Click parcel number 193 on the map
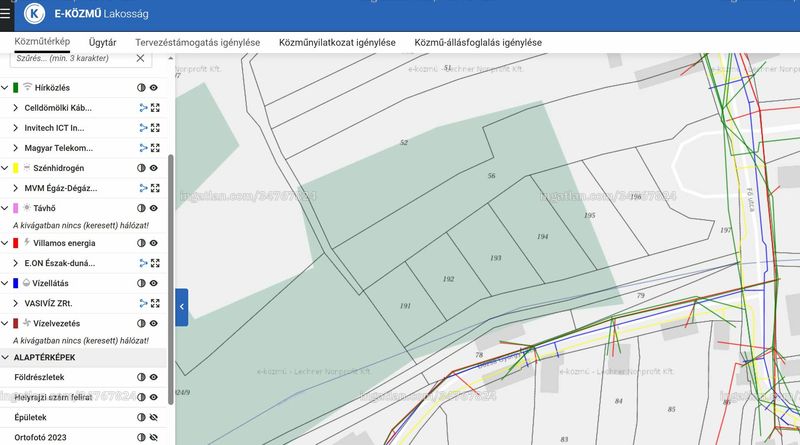This screenshot has height=445, width=800. point(495,258)
